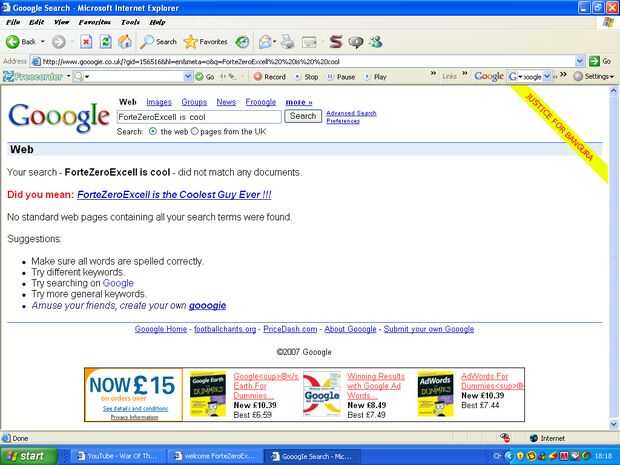Viewport: 620px width, 465px height.
Task: Click the red S toolbar icon
Action: click(336, 42)
